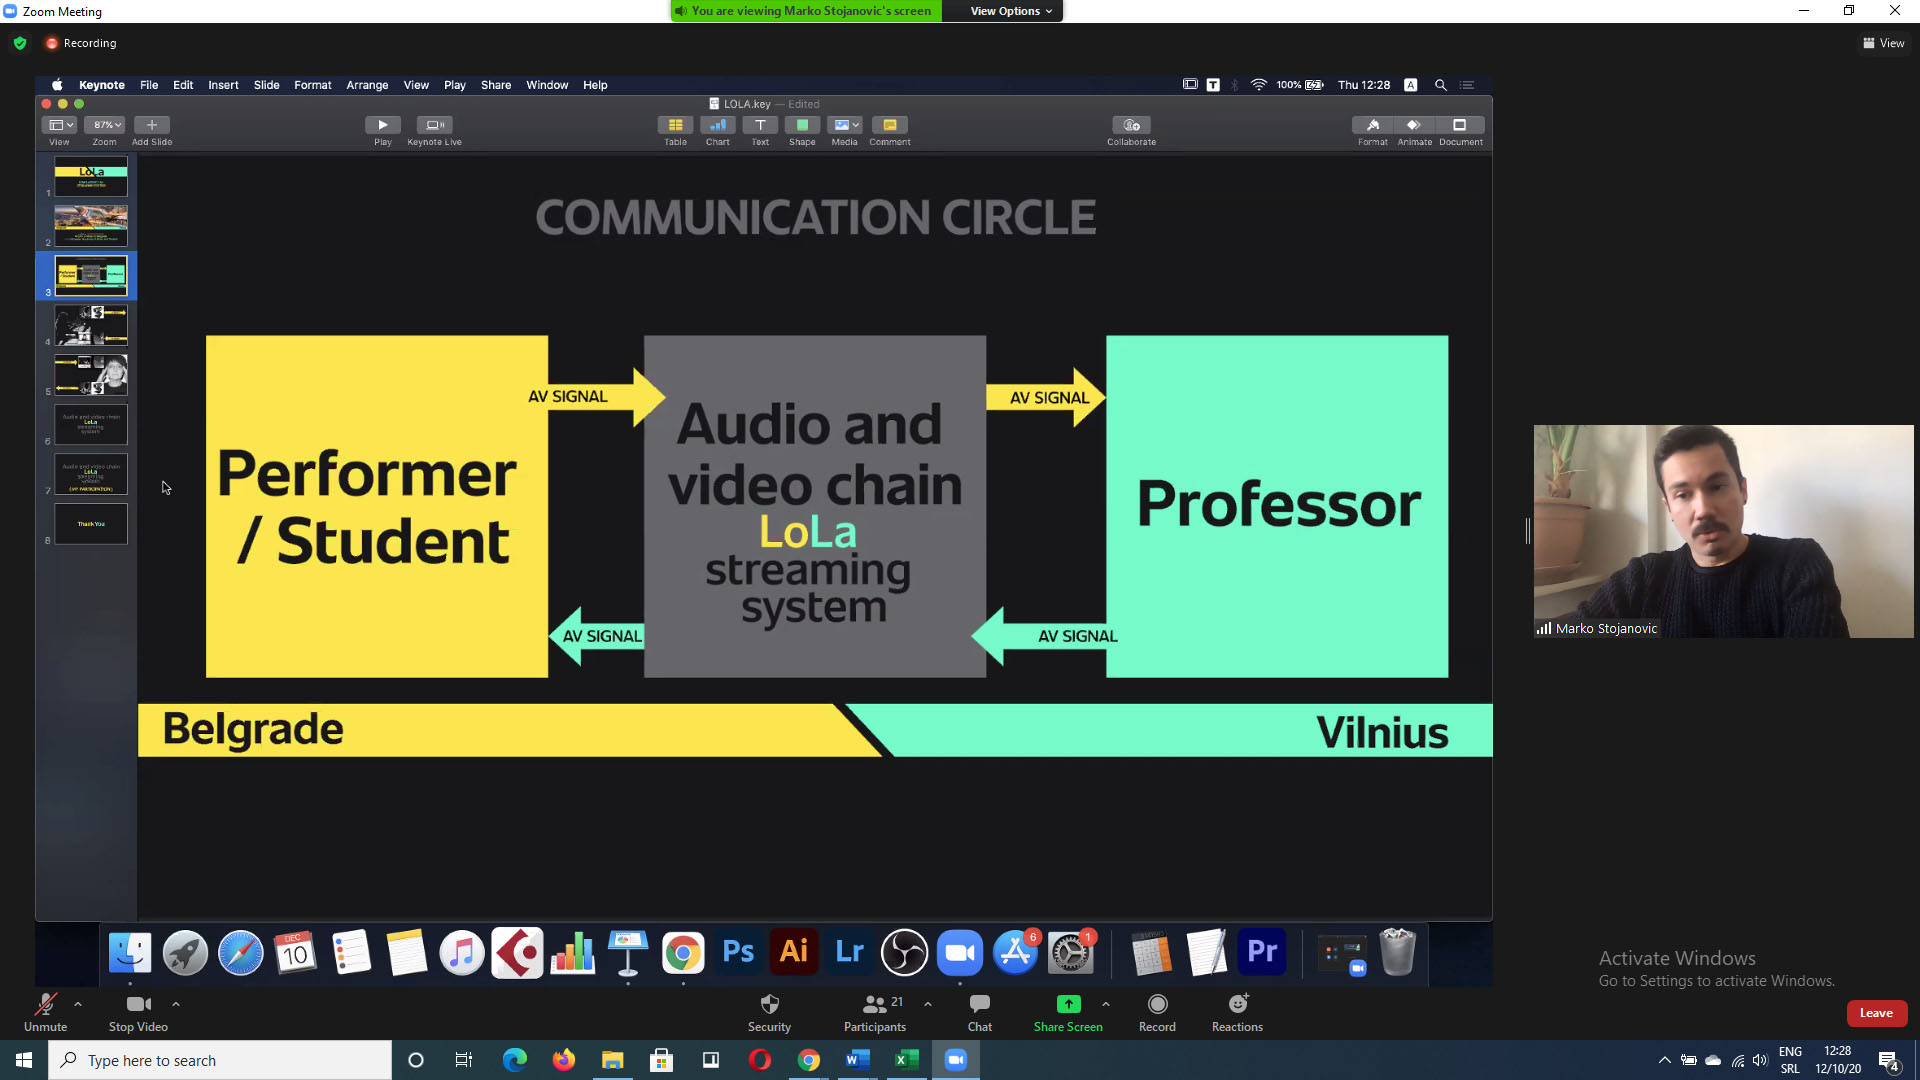Toggle the Record button

coord(1157,1012)
